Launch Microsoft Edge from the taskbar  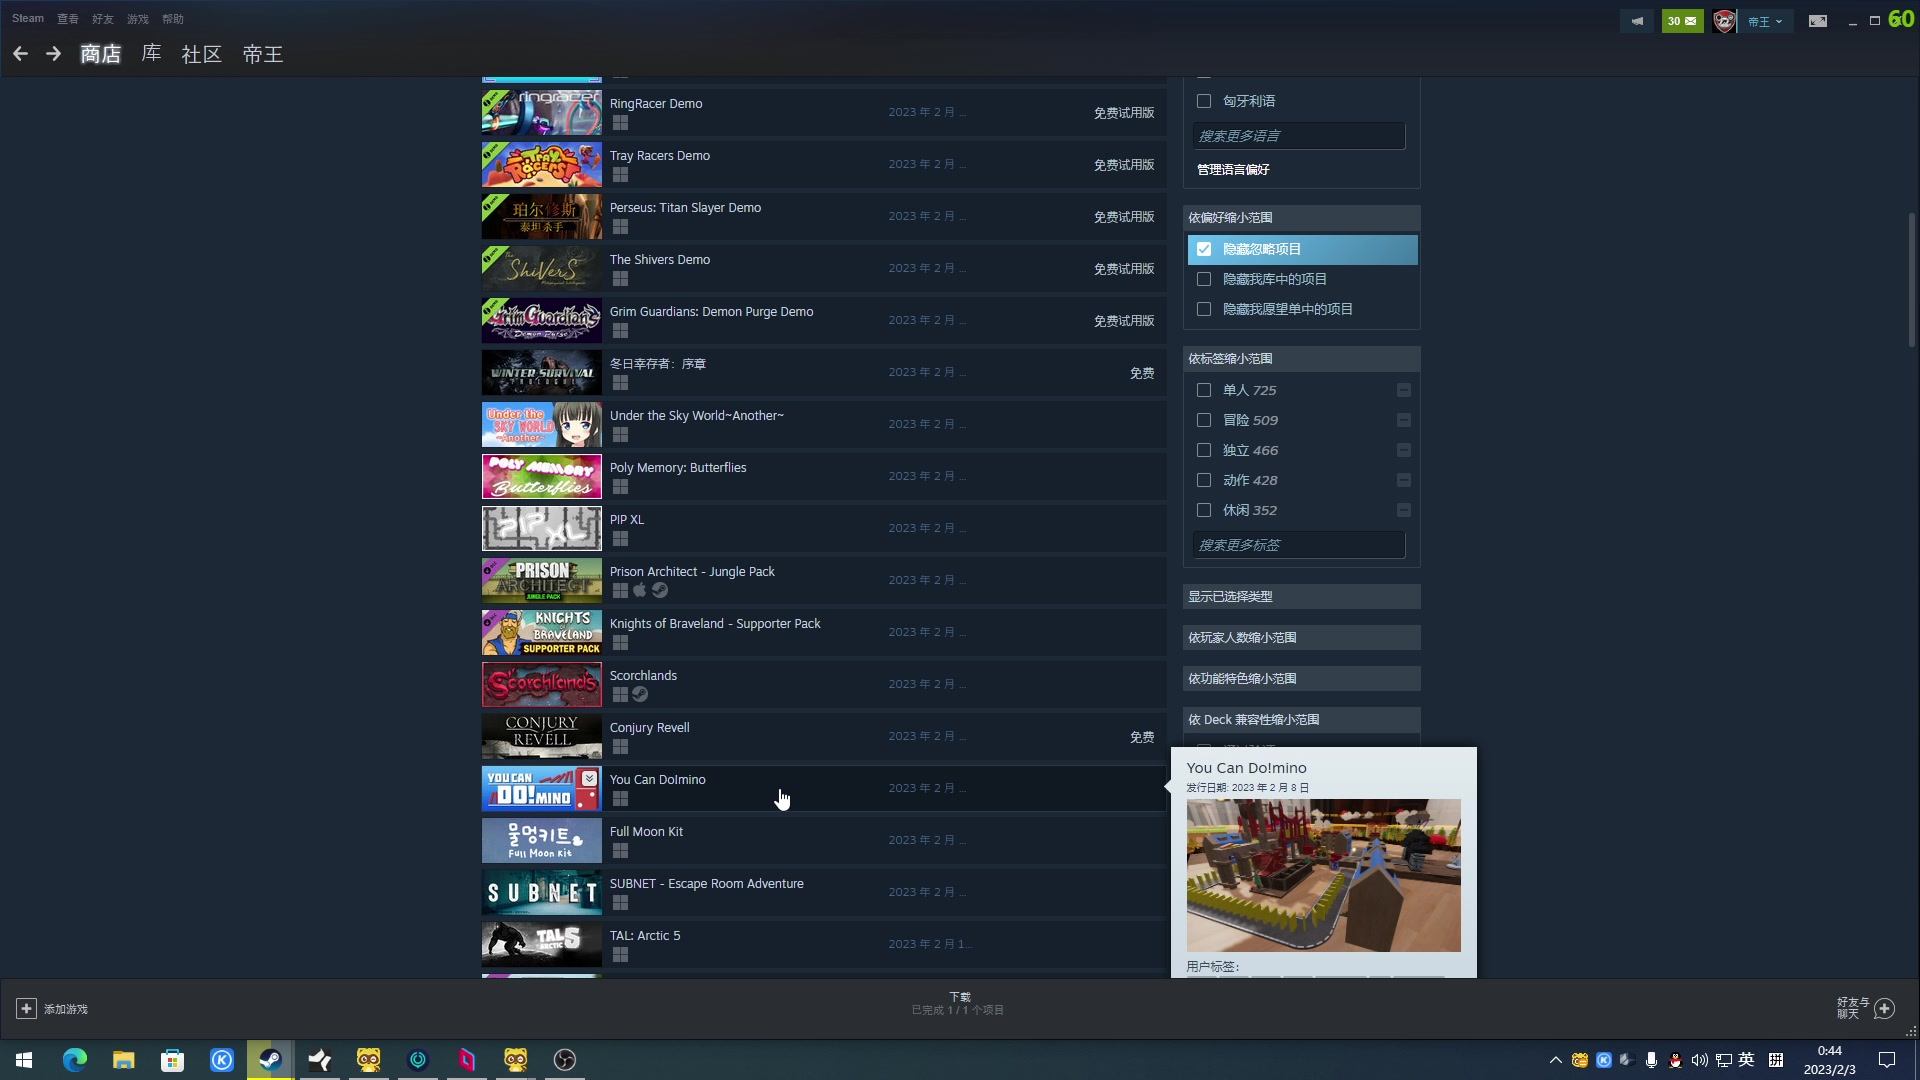click(74, 1060)
